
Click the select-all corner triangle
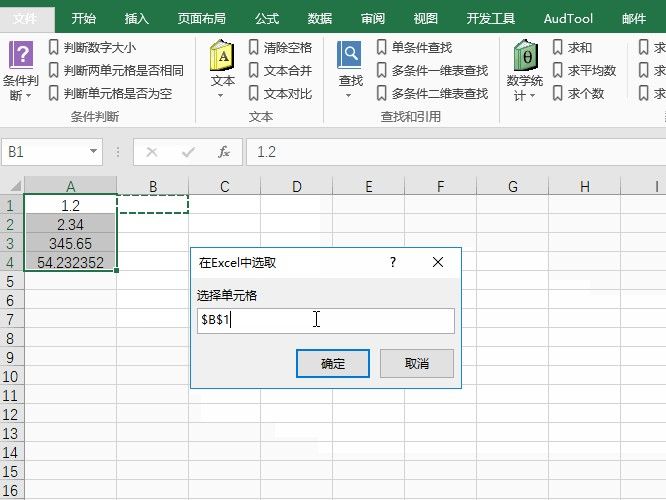(15, 186)
